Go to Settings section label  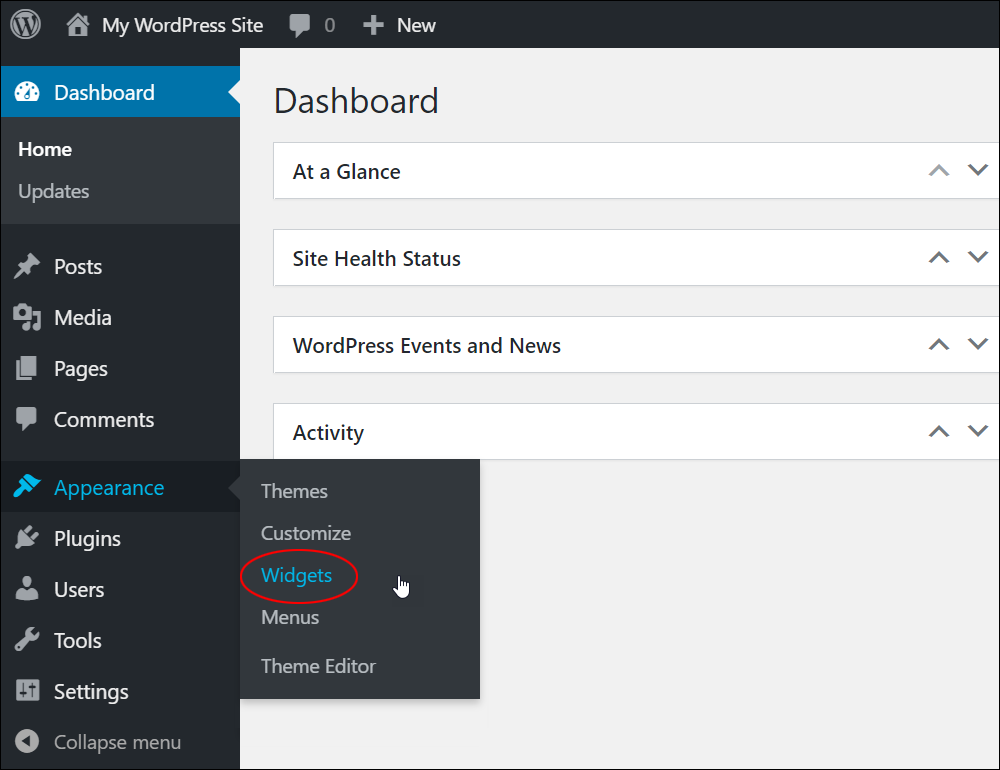pyautogui.click(x=91, y=692)
